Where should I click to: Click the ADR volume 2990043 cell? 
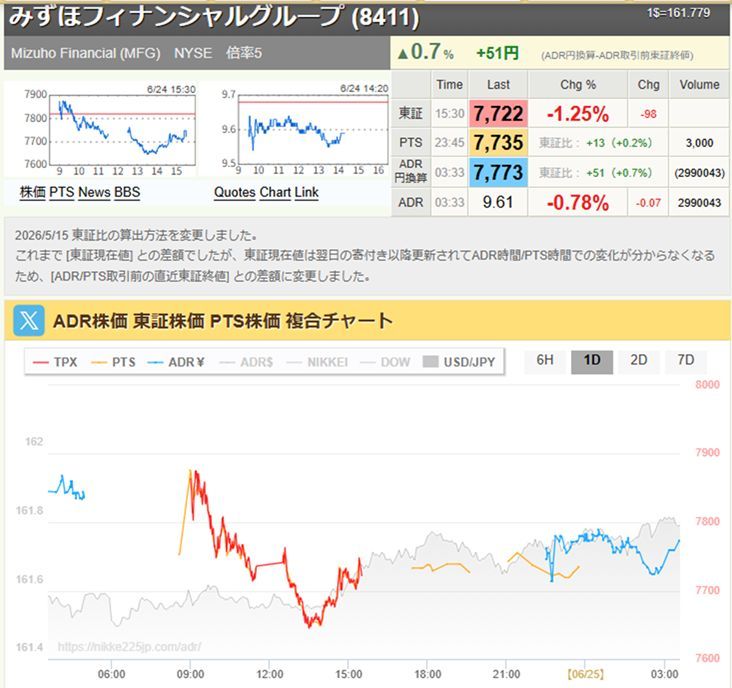tap(699, 203)
